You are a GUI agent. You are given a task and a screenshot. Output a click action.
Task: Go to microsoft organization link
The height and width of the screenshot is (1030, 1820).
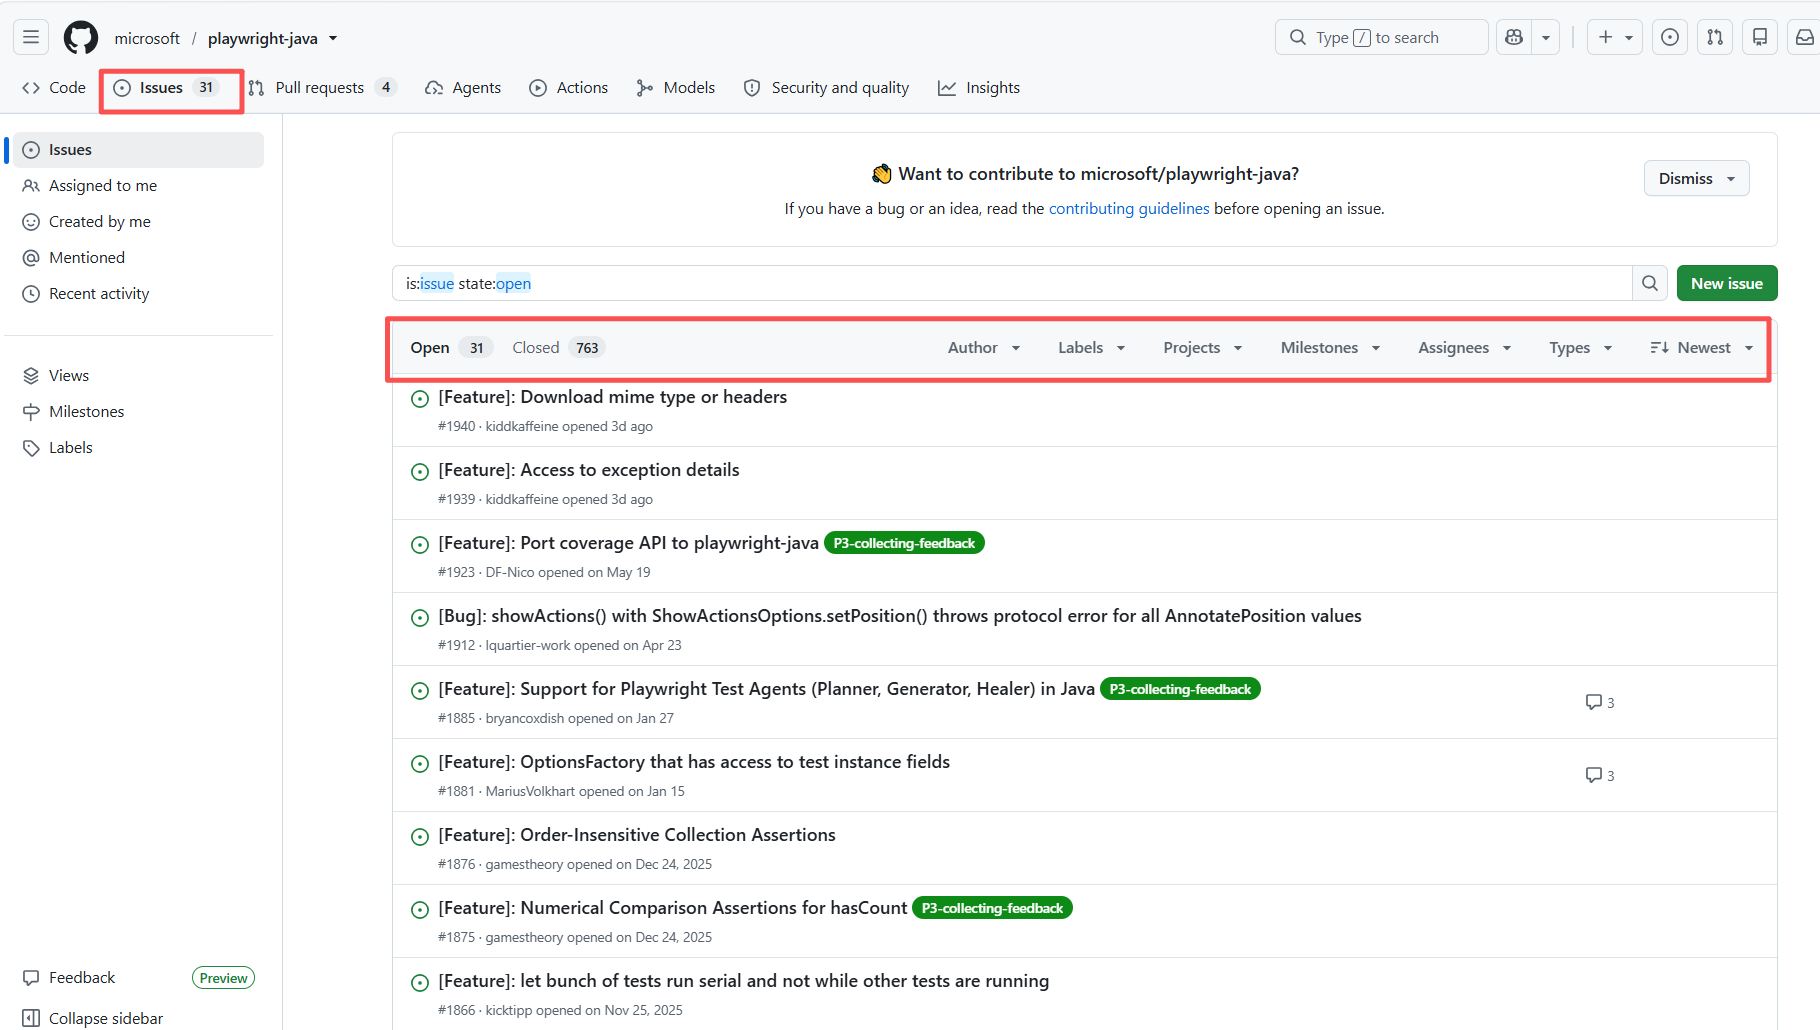pos(147,38)
